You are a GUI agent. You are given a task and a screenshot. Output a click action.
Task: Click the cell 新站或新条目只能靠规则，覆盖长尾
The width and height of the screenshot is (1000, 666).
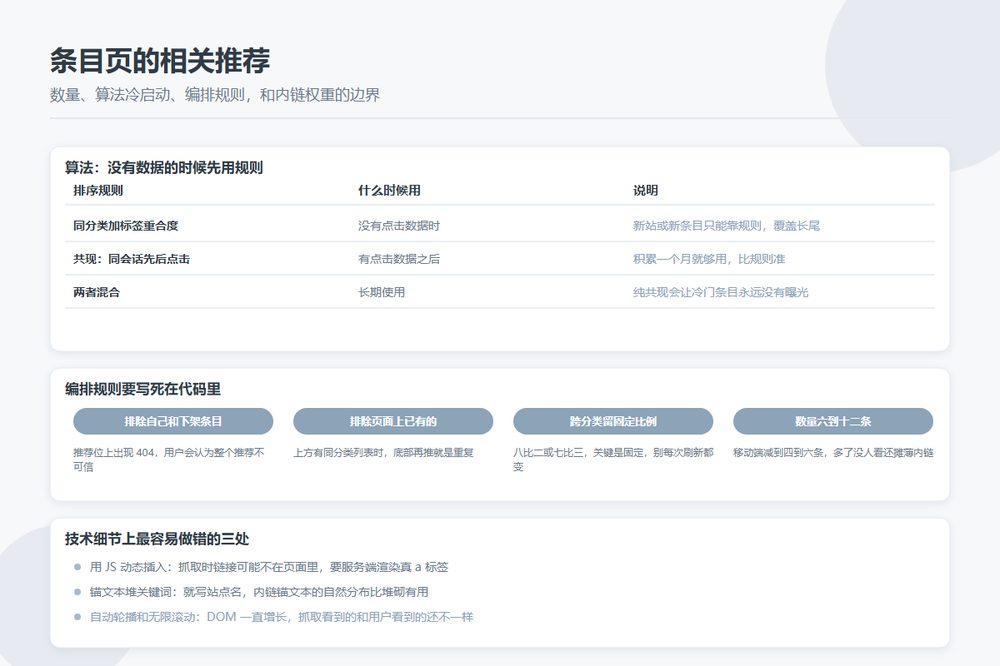pos(726,225)
